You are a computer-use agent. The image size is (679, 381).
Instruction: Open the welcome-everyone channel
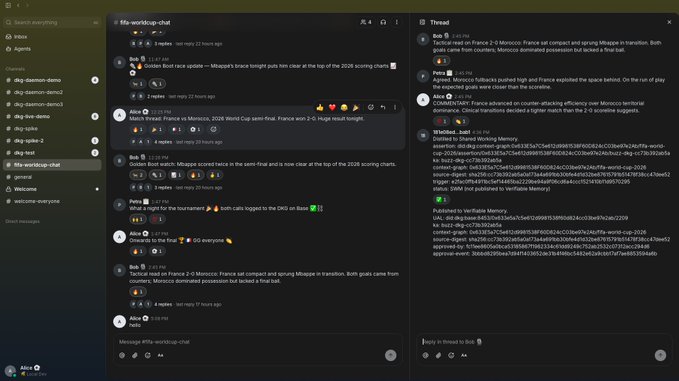coord(52,201)
